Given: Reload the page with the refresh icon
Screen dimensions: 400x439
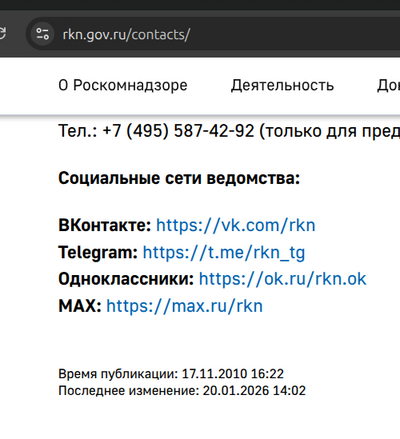Looking at the screenshot, I should pos(2,34).
